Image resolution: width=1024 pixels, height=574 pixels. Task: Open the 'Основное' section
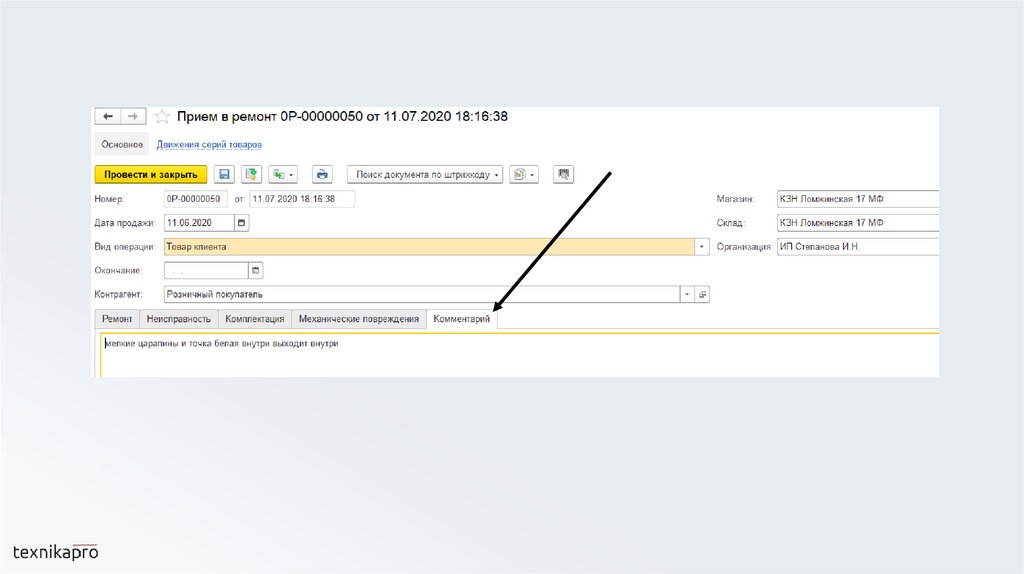pyautogui.click(x=122, y=144)
